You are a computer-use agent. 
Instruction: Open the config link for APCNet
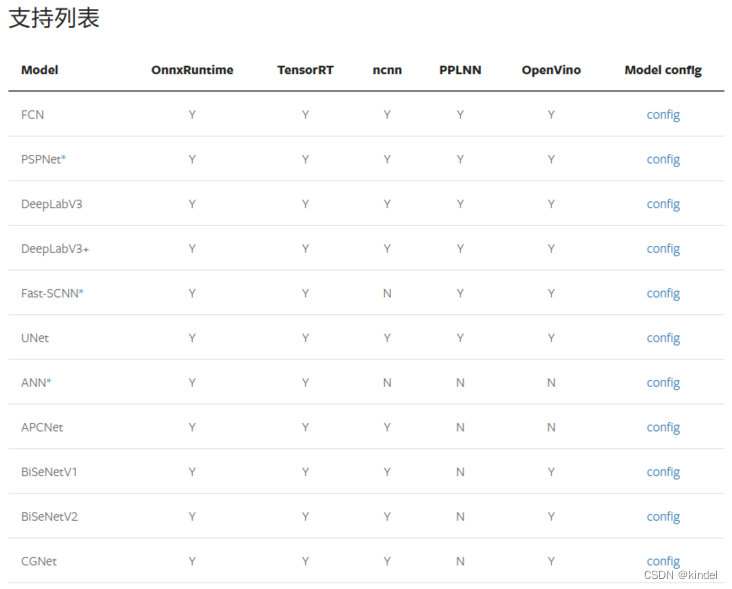click(x=663, y=428)
